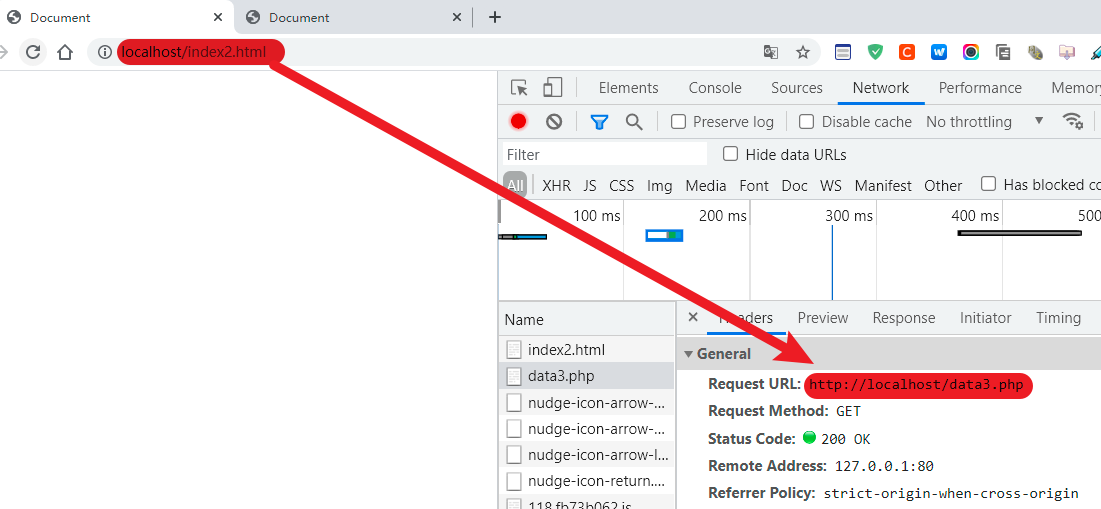Reload the page with the refresh icon
1101x509 pixels.
click(32, 51)
